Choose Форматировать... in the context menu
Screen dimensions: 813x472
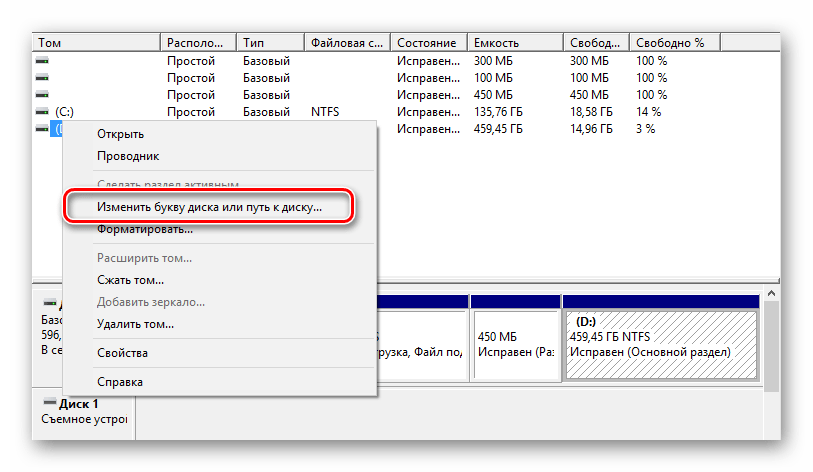tap(145, 229)
